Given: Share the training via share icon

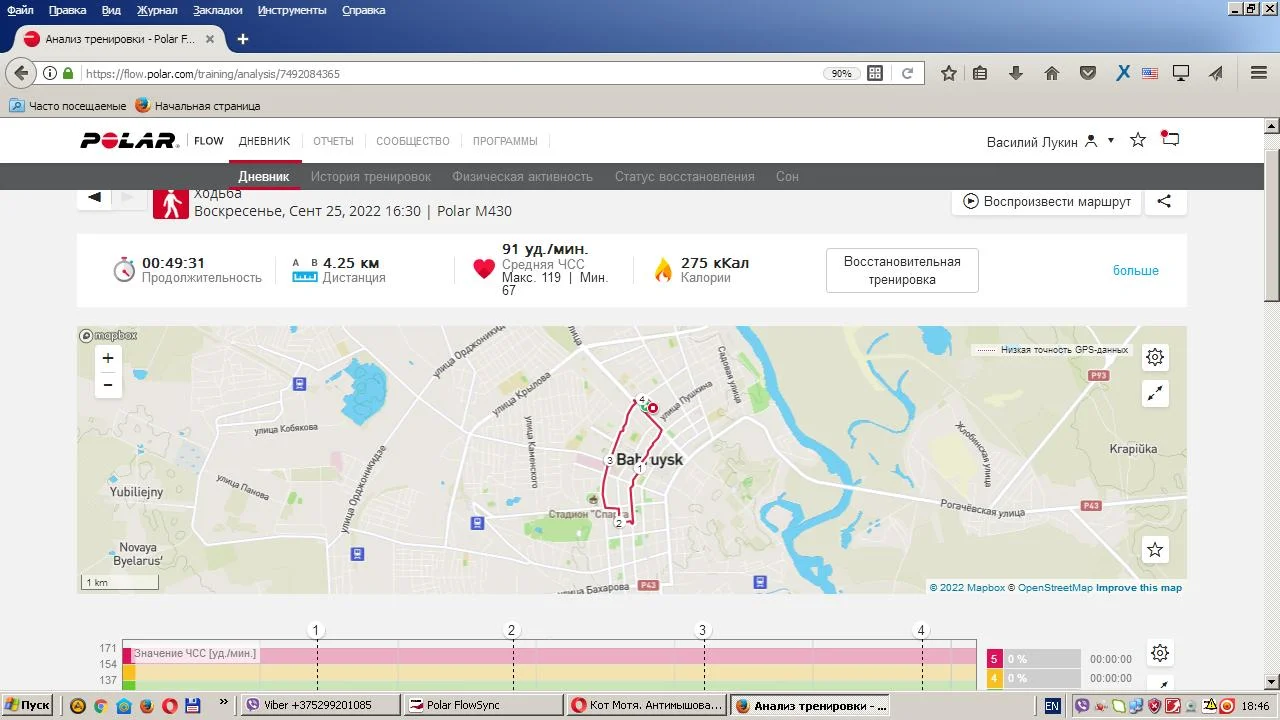Looking at the screenshot, I should click(x=1164, y=201).
